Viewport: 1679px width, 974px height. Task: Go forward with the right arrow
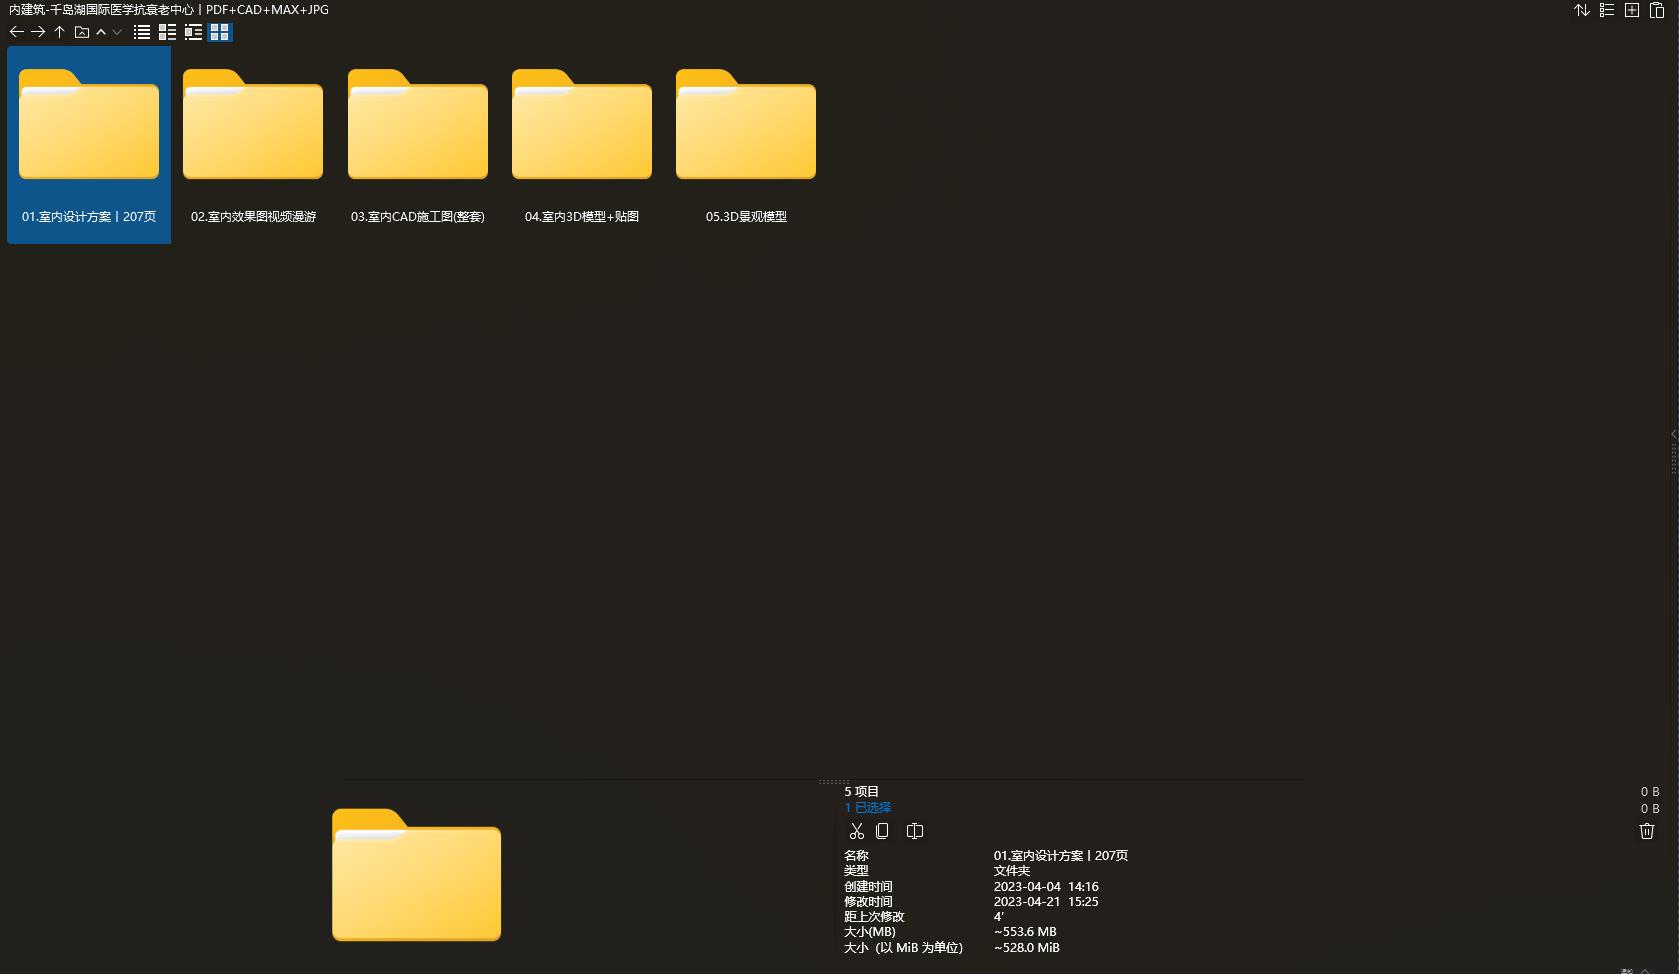pyautogui.click(x=38, y=32)
